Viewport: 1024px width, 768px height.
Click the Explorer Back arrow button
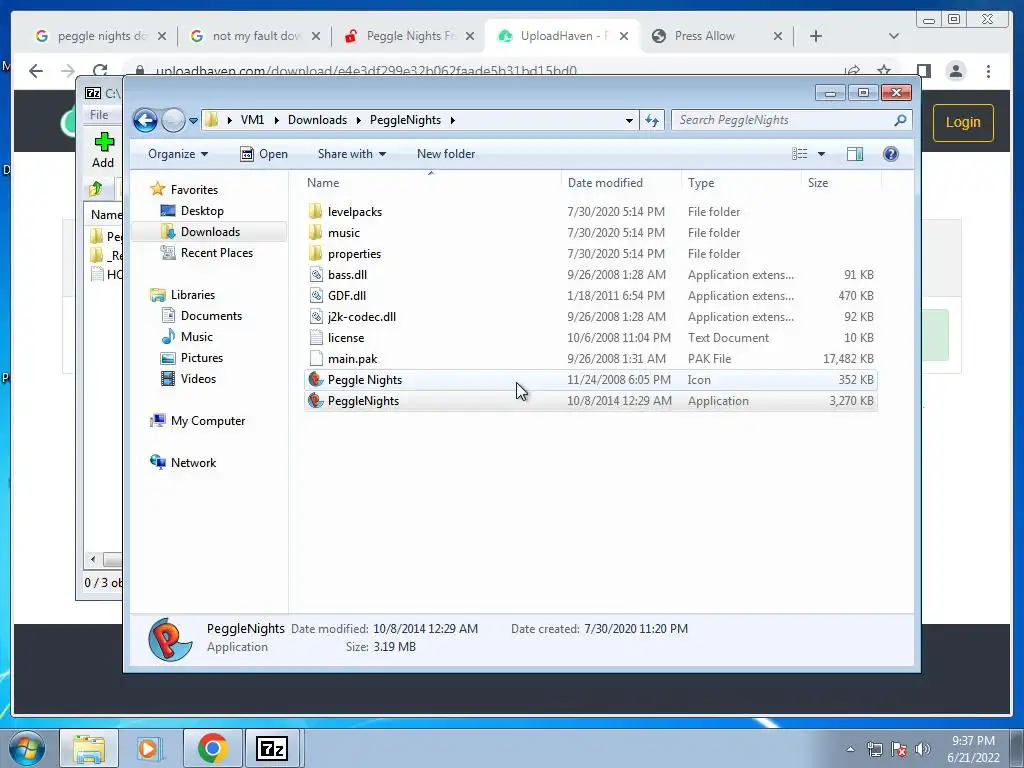145,120
